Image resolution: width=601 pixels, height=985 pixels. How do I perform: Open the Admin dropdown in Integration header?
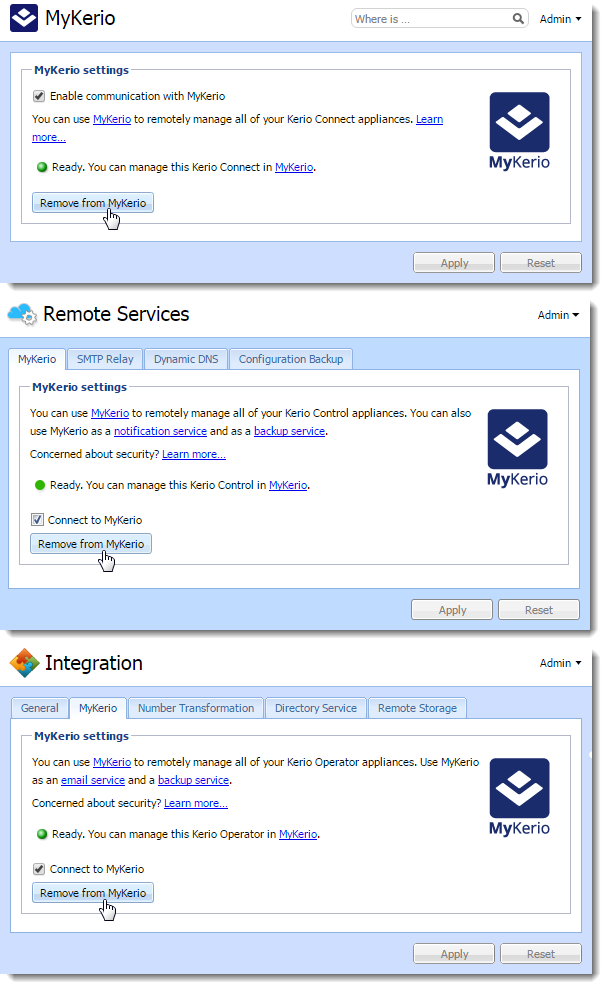560,663
